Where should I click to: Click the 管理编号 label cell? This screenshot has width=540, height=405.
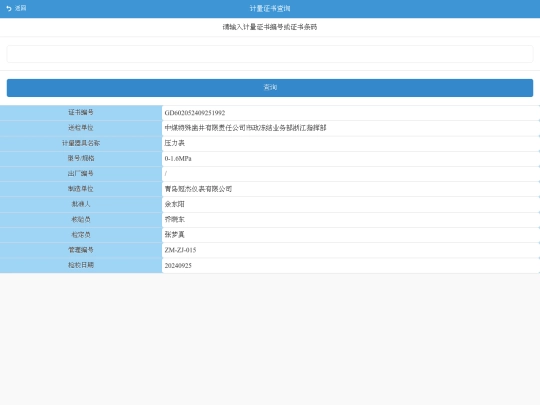[81, 250]
